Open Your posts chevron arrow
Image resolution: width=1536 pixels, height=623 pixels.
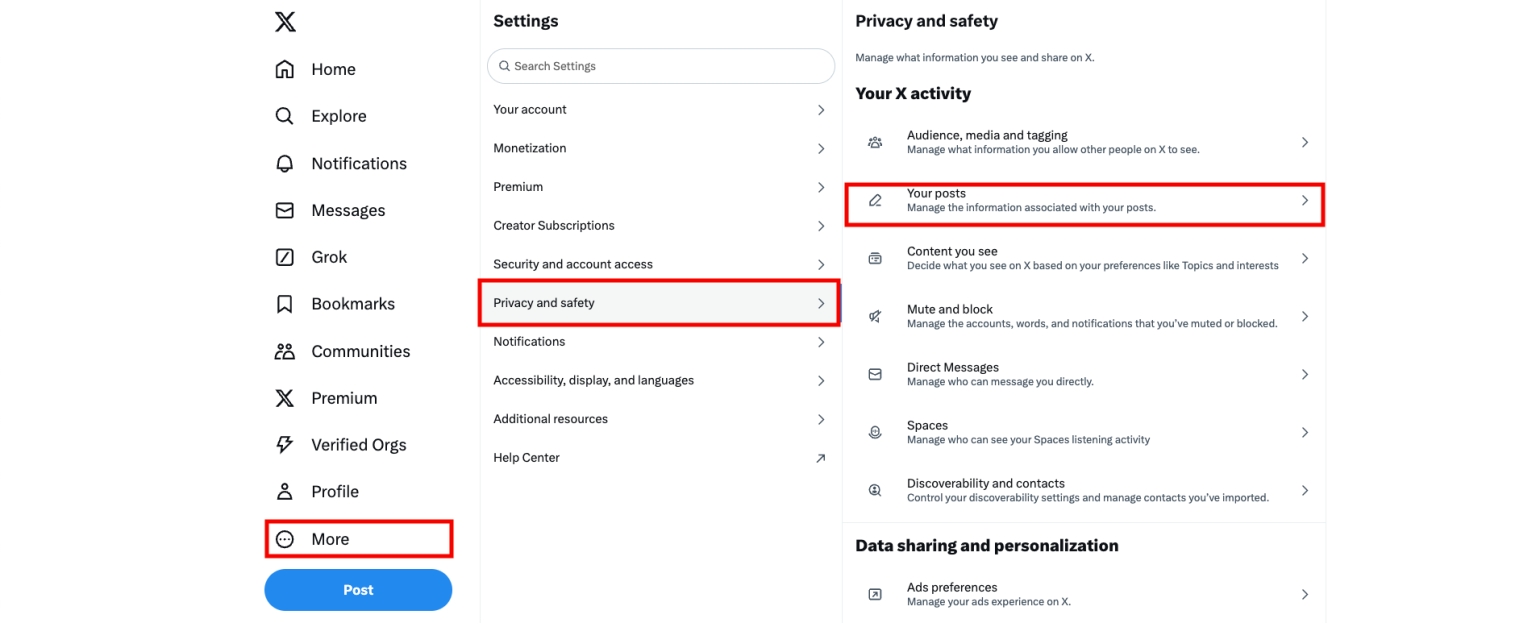click(1304, 201)
